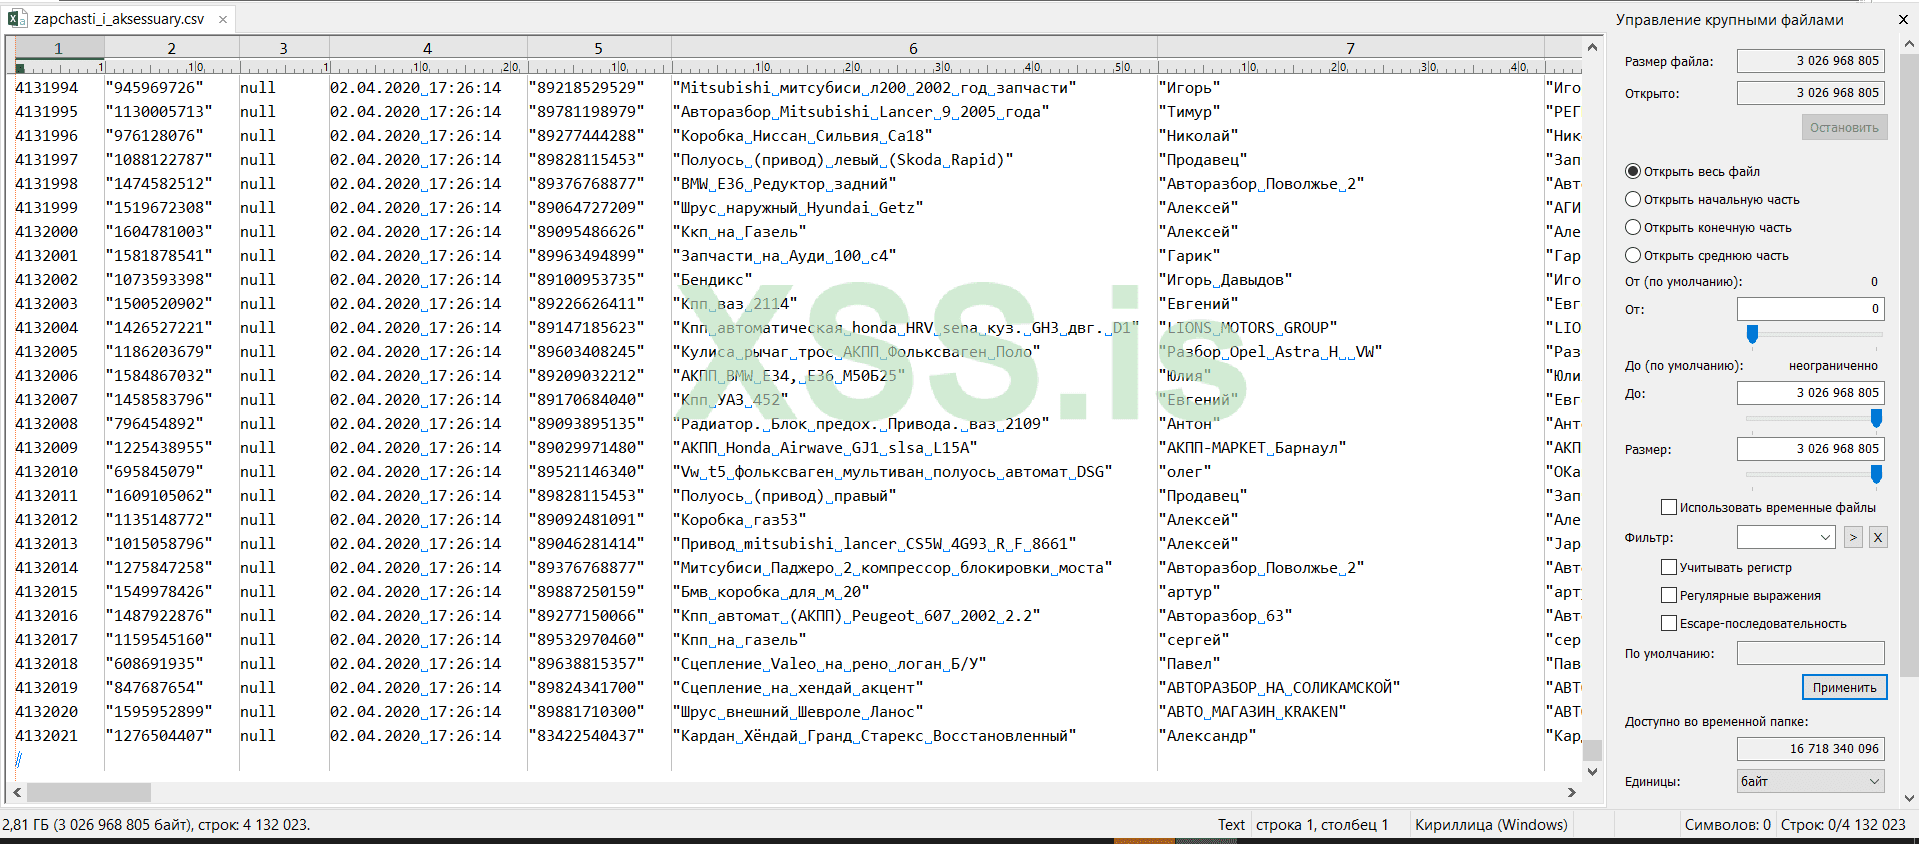Screen dimensions: 1919x844
Task: Check 'Учитывать регистр' option
Action: [1668, 567]
